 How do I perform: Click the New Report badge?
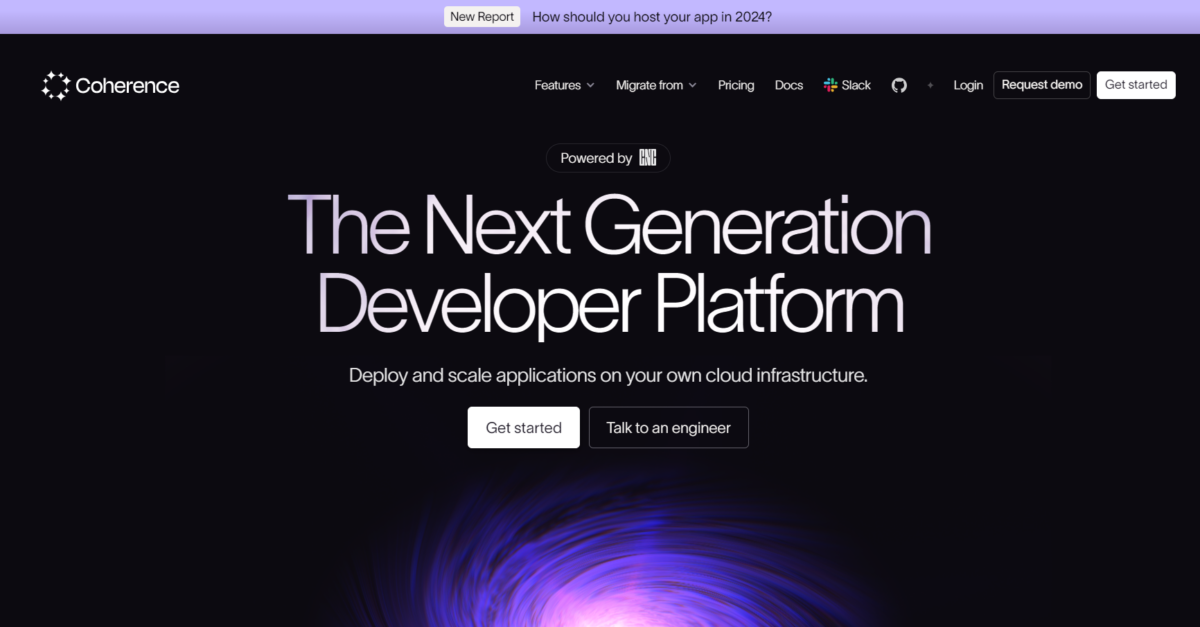coord(481,16)
